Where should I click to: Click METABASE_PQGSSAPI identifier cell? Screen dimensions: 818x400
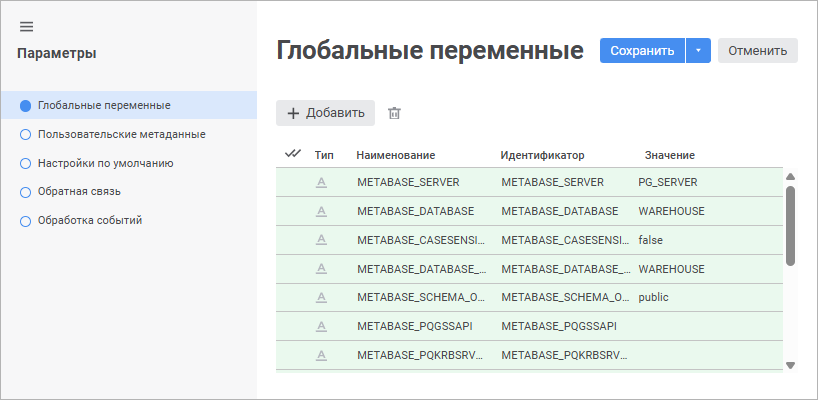coord(559,326)
